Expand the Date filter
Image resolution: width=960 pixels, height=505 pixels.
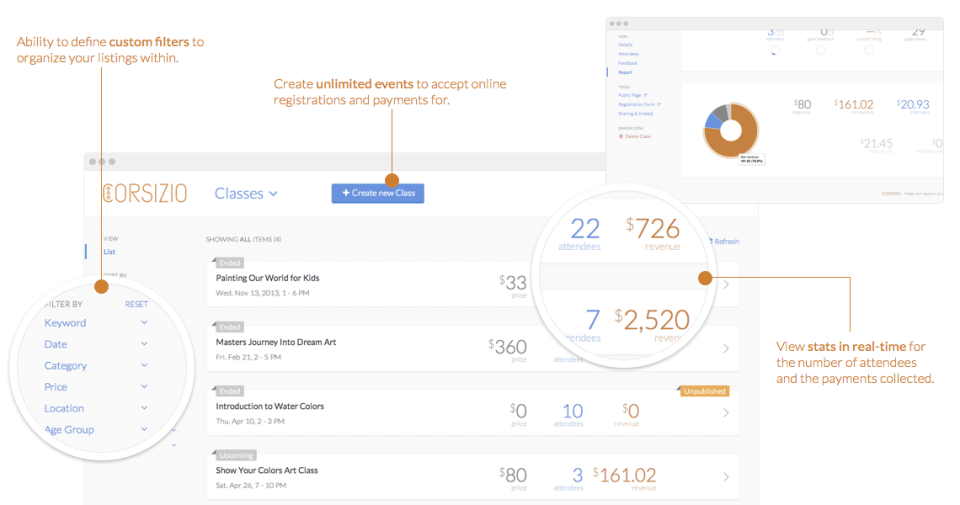96,344
